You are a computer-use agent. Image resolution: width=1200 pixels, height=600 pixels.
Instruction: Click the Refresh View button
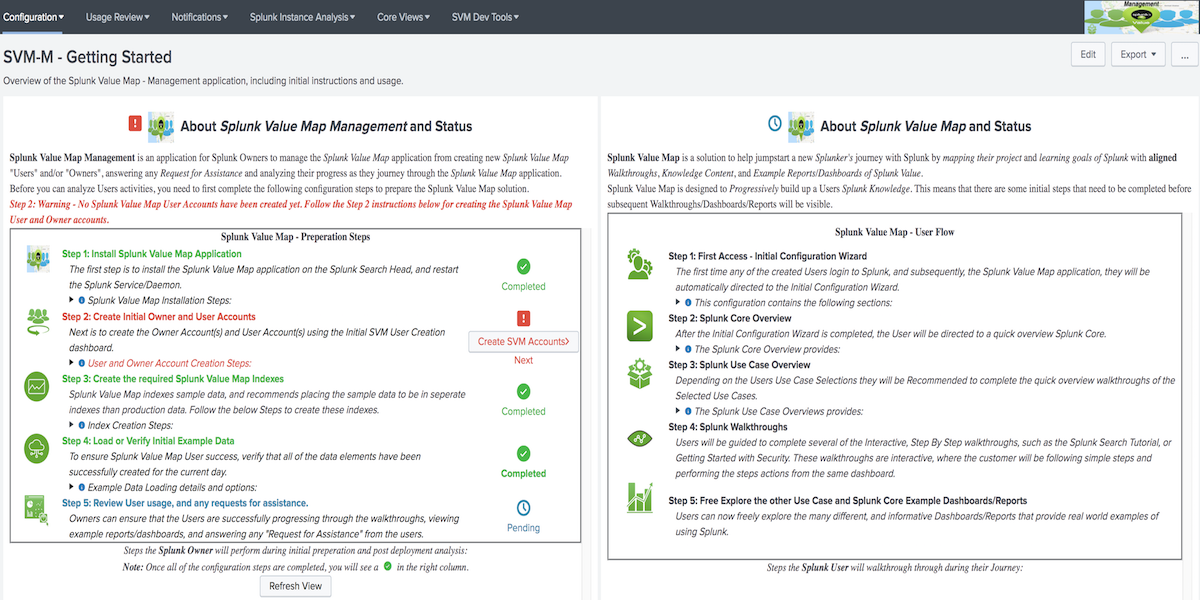click(x=295, y=585)
